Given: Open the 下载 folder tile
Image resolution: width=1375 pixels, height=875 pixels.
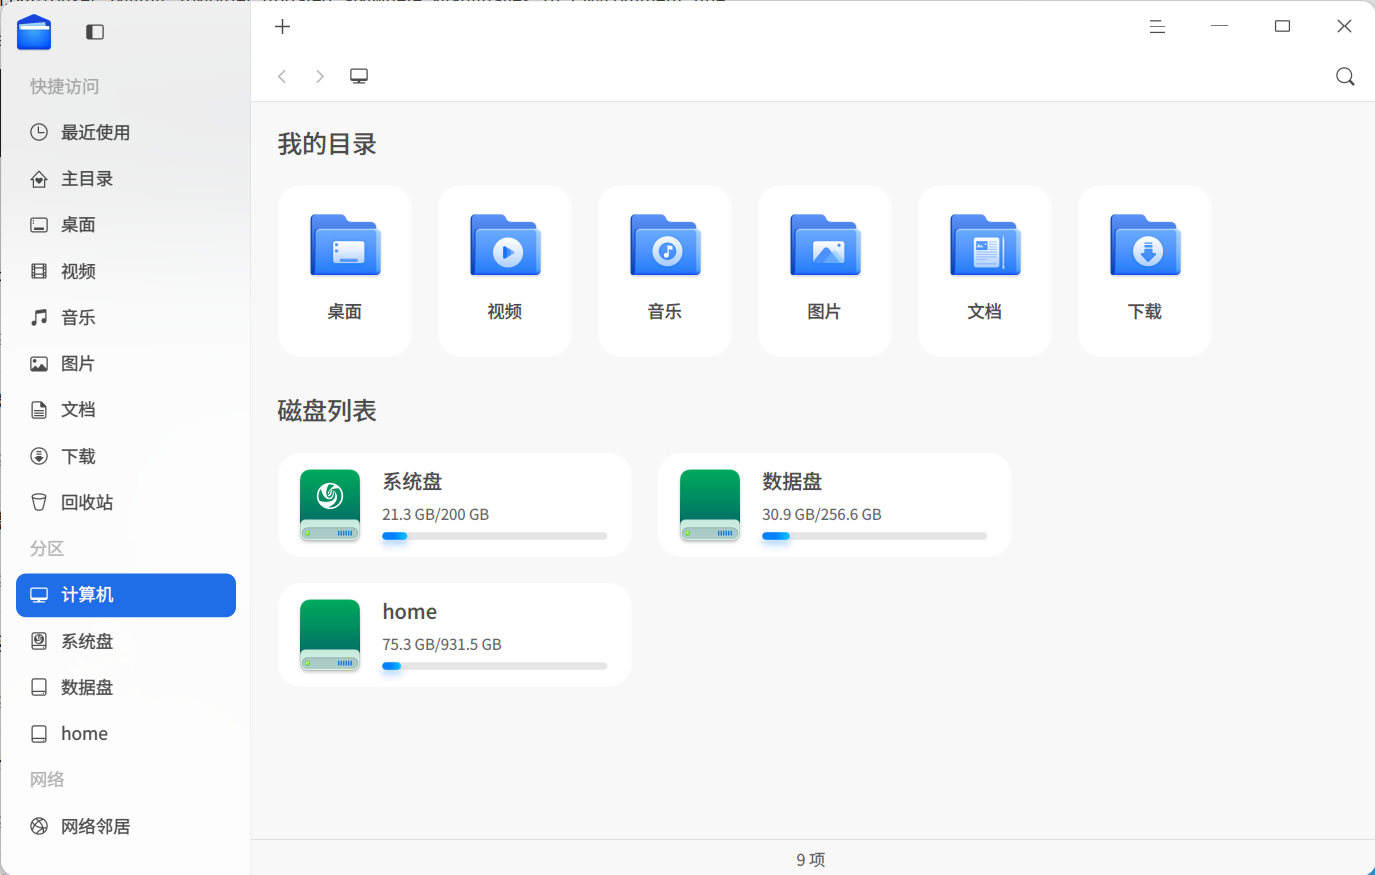Looking at the screenshot, I should (1145, 270).
